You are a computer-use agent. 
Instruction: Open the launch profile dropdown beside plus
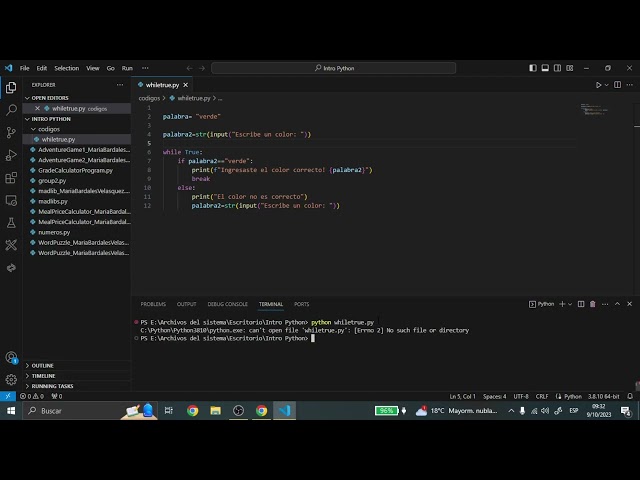tap(570, 304)
